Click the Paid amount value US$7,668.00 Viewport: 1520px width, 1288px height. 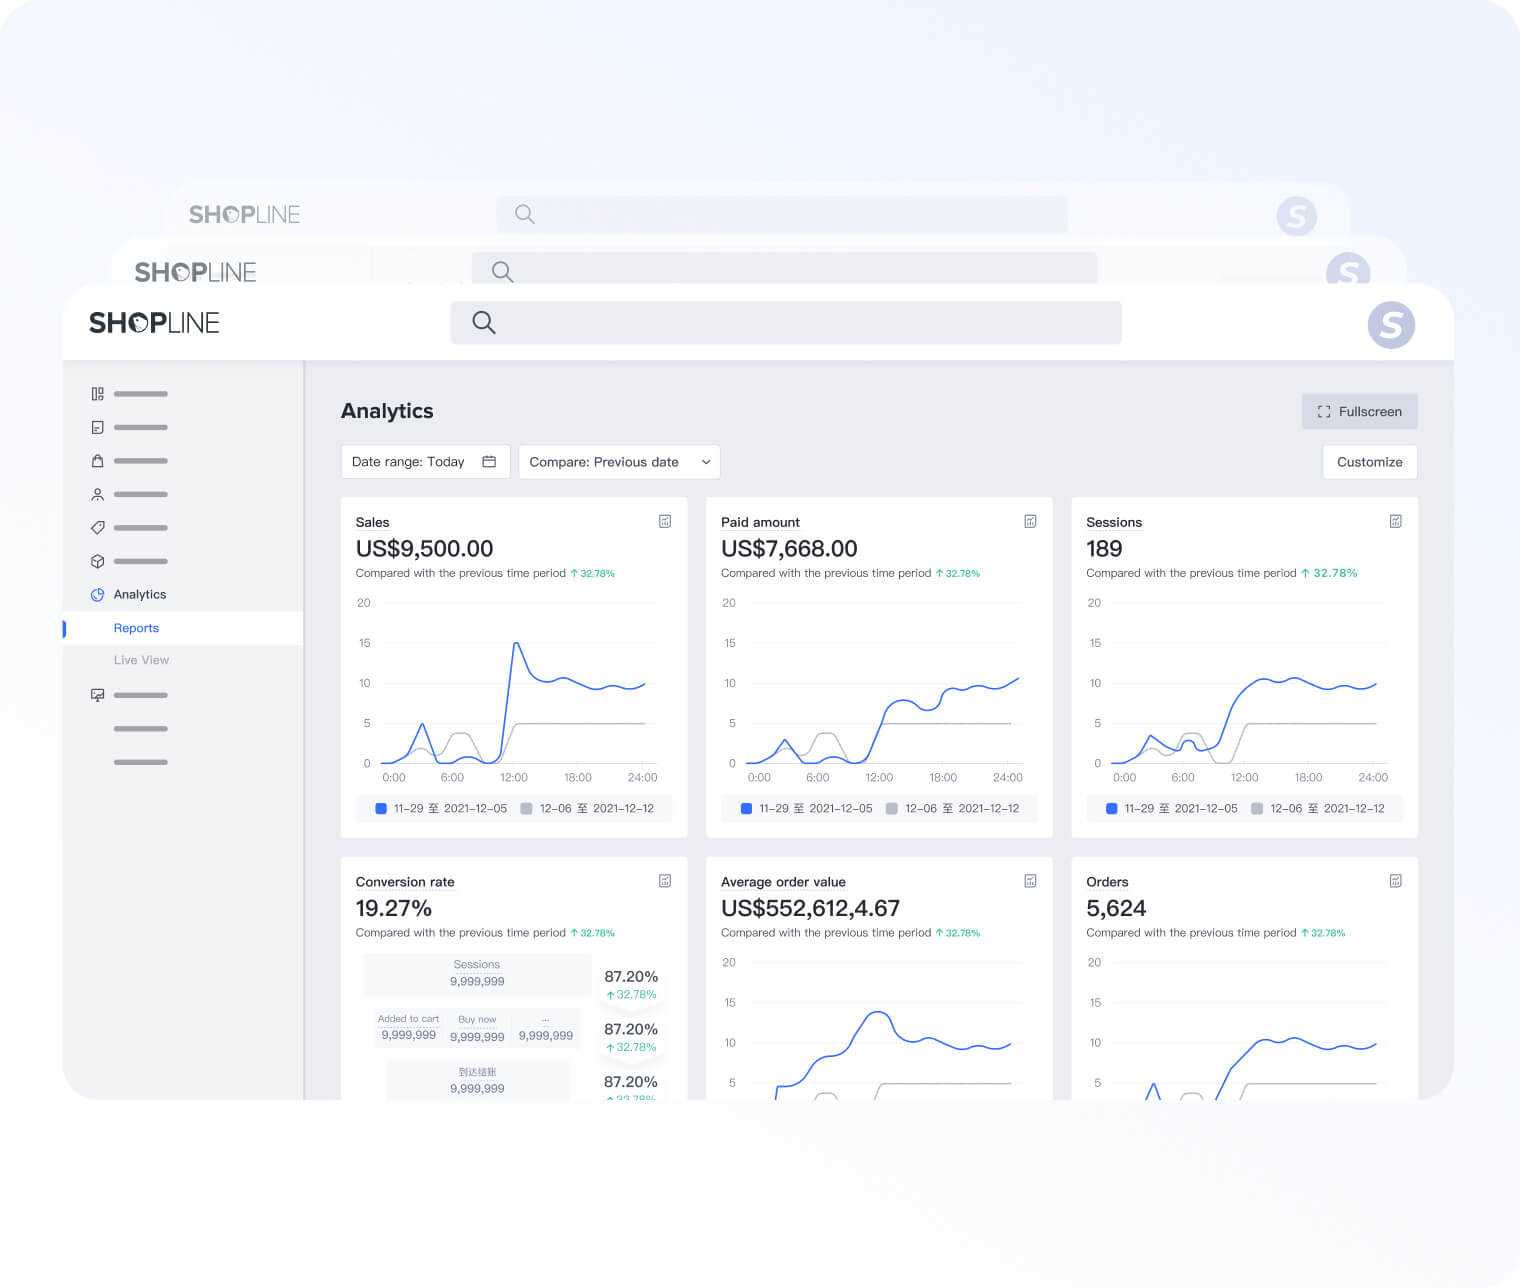(789, 549)
